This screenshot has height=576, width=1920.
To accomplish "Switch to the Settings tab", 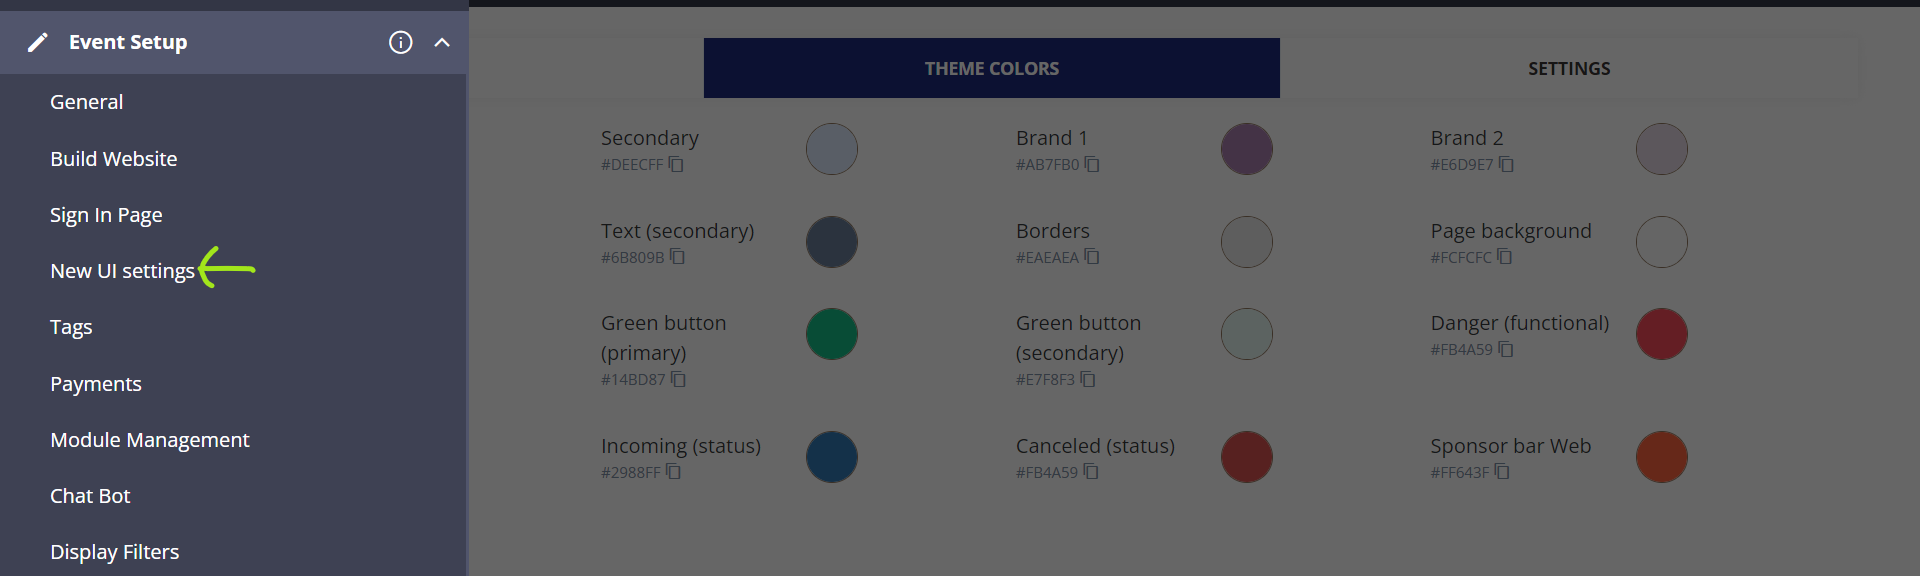I will click(1568, 68).
